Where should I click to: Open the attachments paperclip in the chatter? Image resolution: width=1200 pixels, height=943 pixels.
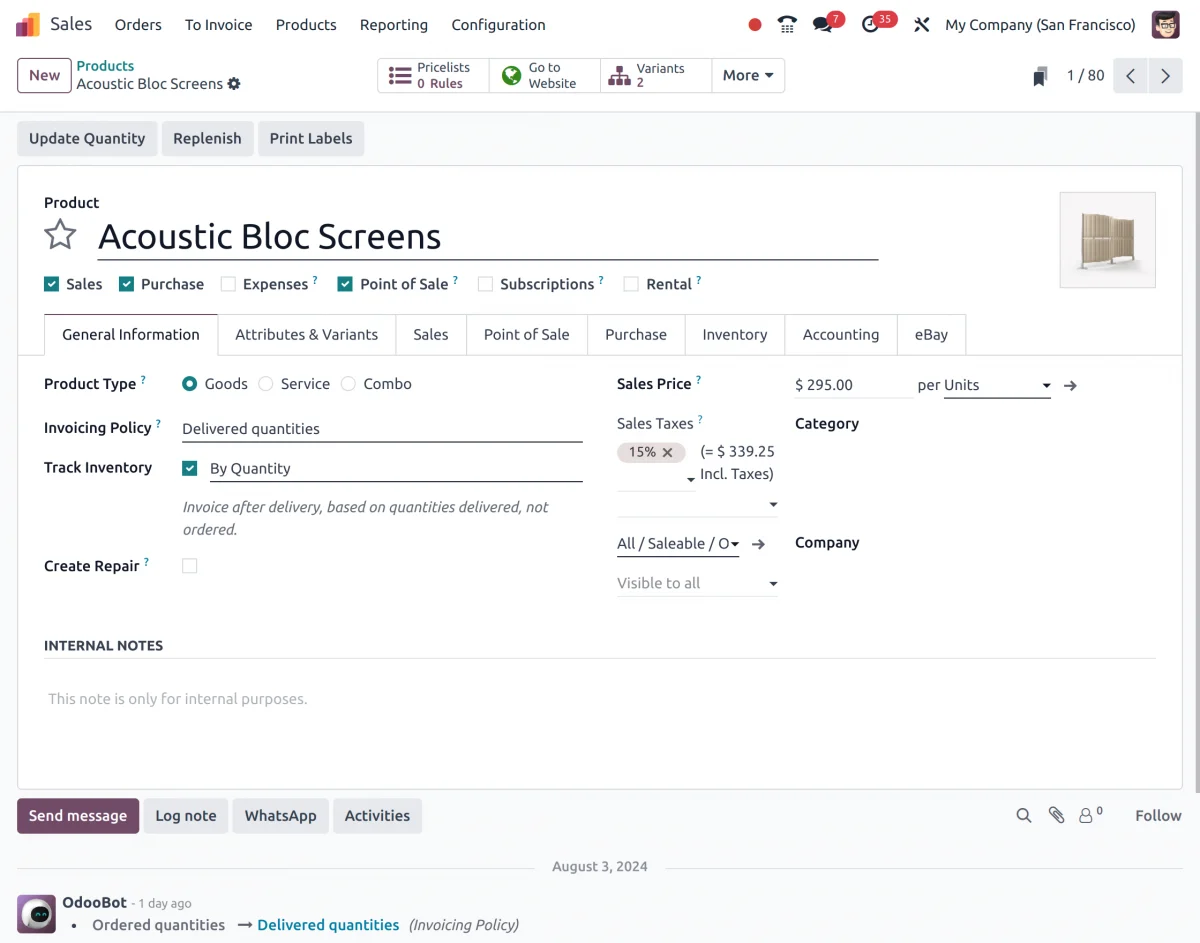click(x=1057, y=815)
